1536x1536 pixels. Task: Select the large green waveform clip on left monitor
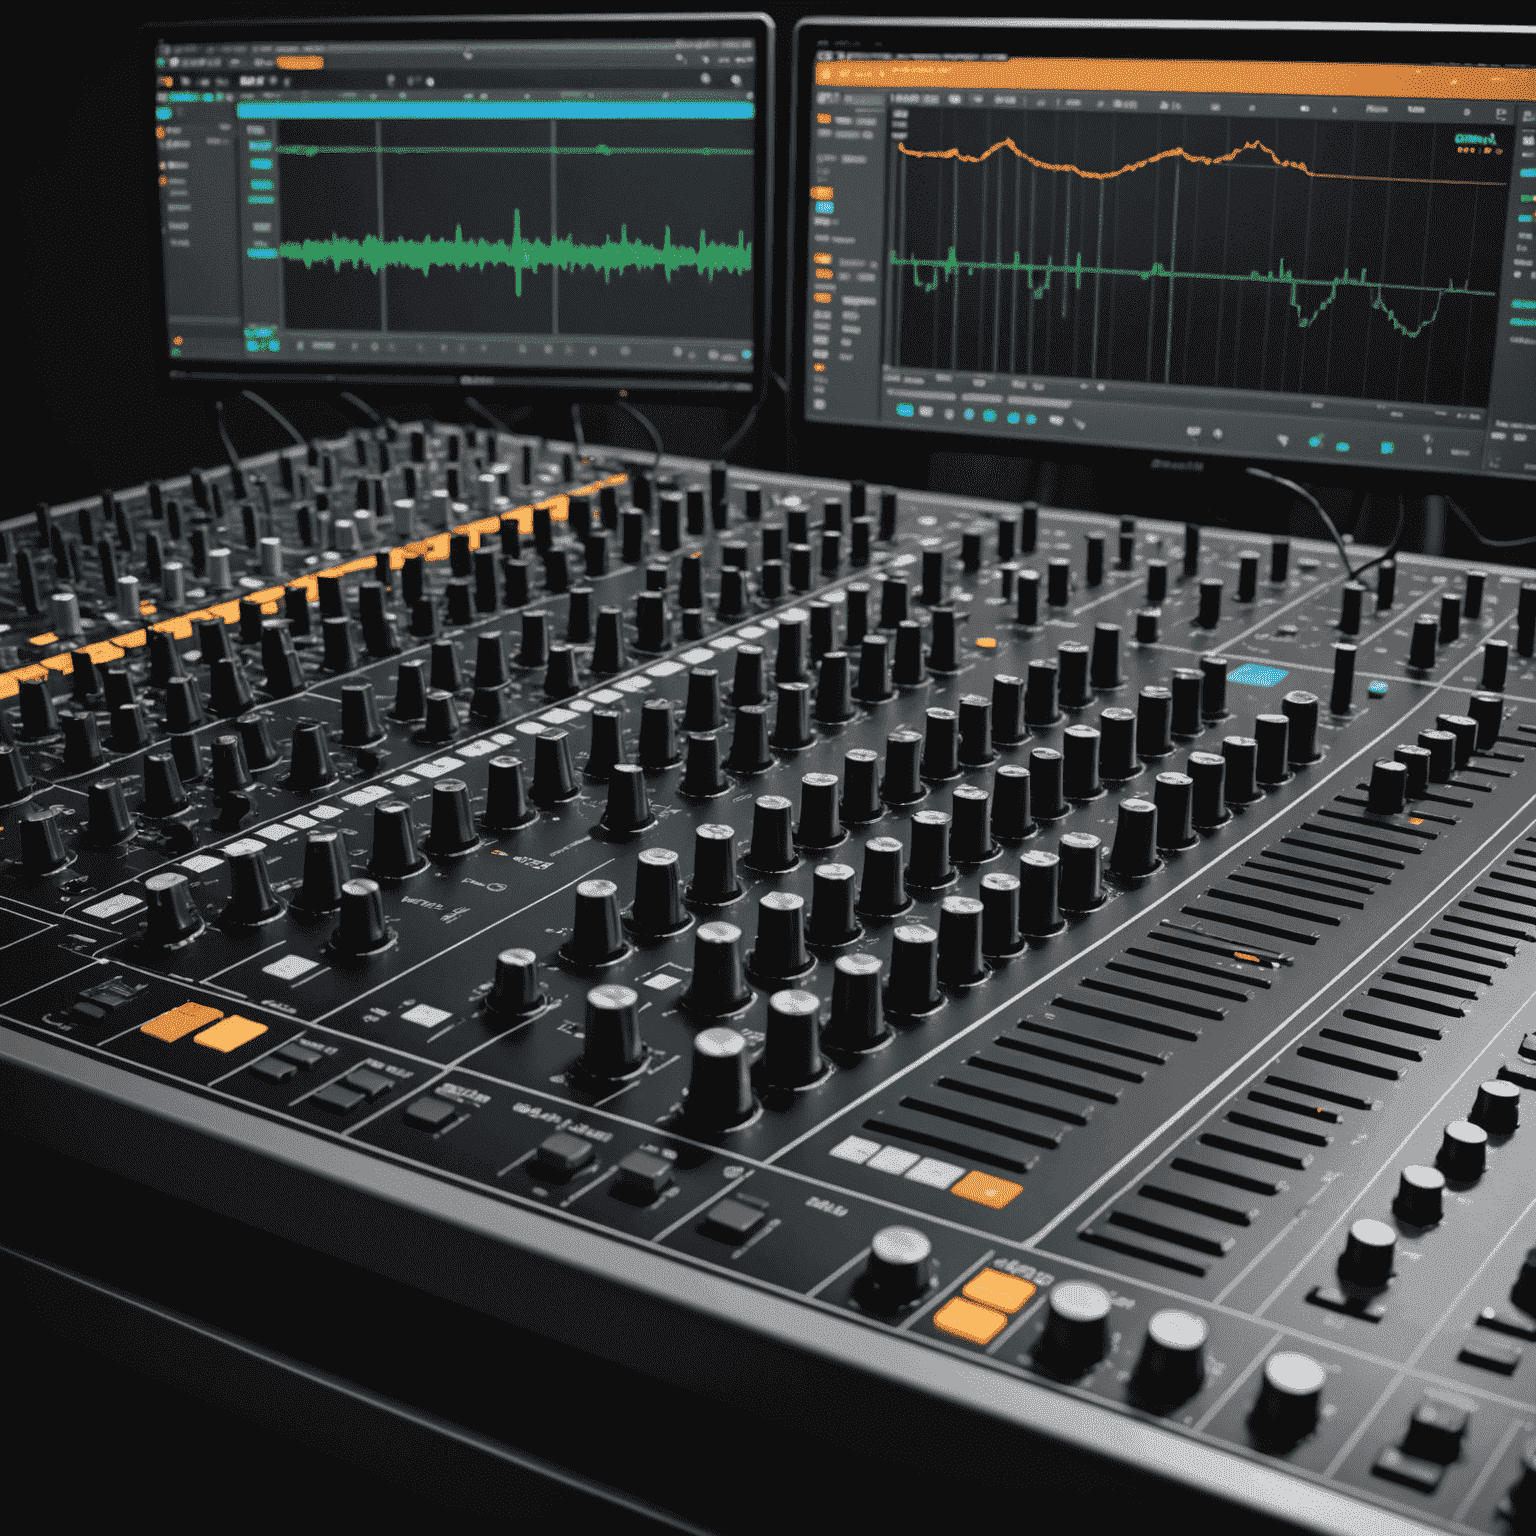[x=516, y=252]
